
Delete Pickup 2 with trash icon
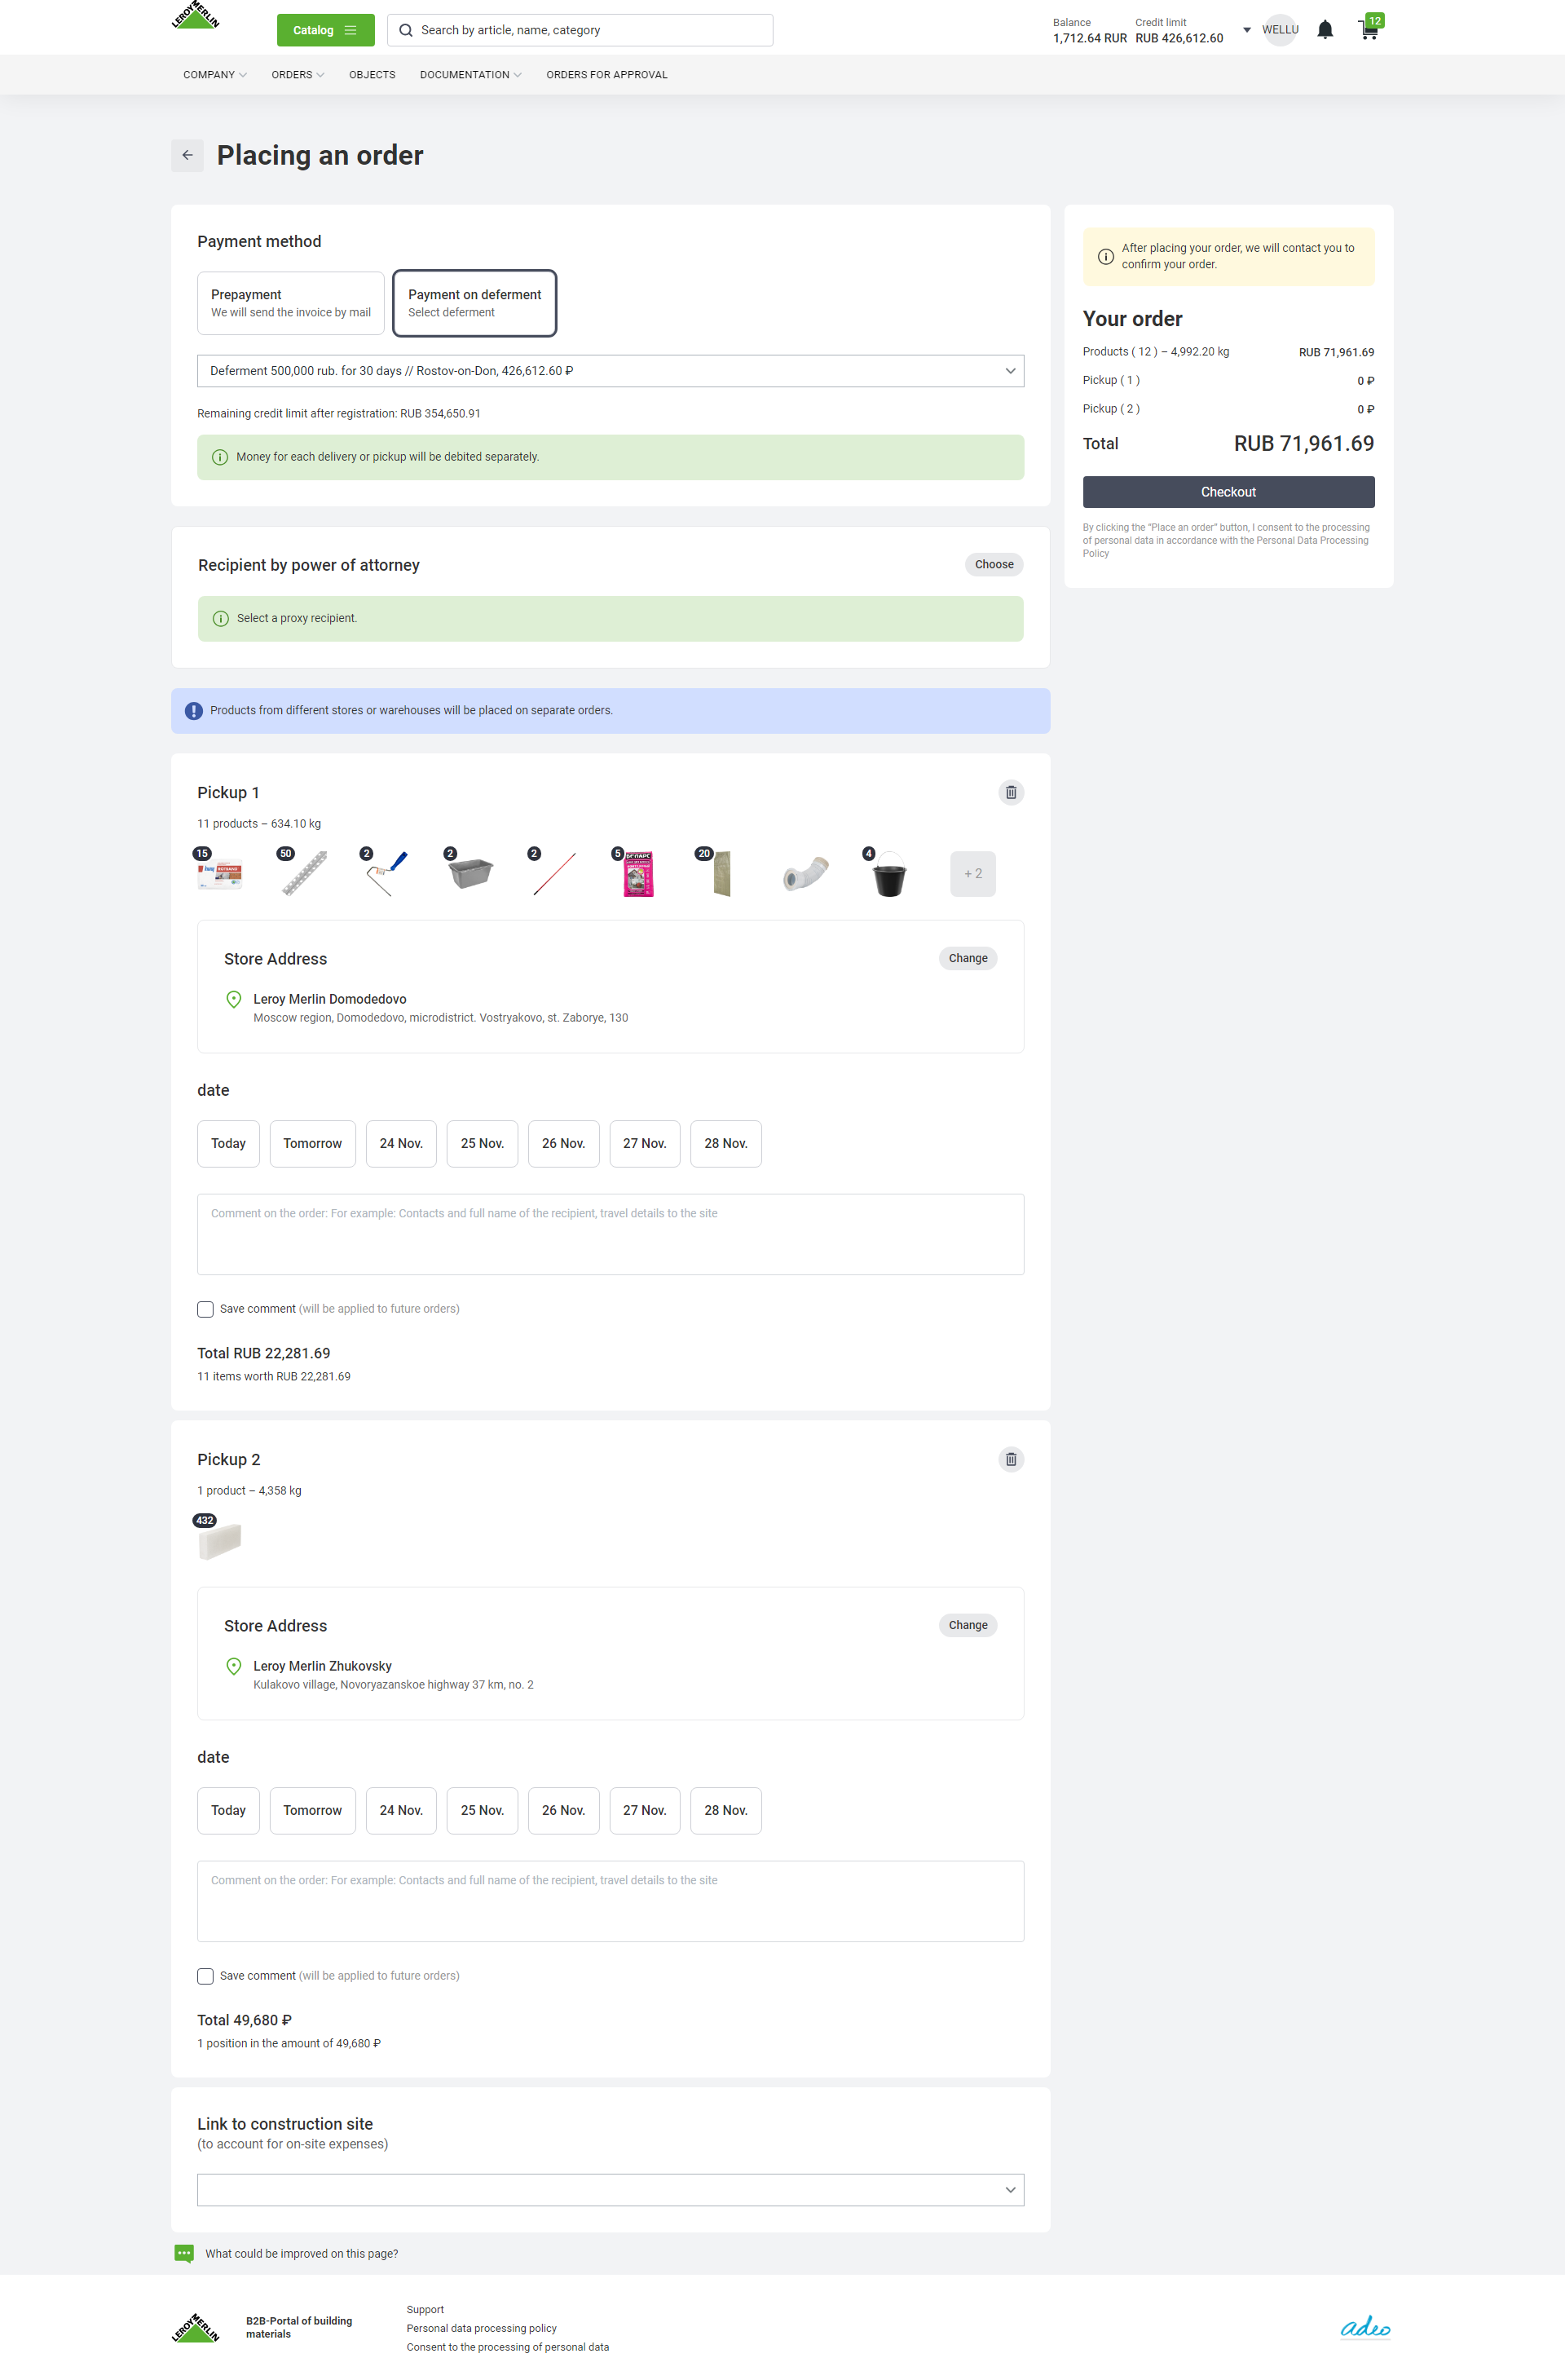pos(1011,1460)
